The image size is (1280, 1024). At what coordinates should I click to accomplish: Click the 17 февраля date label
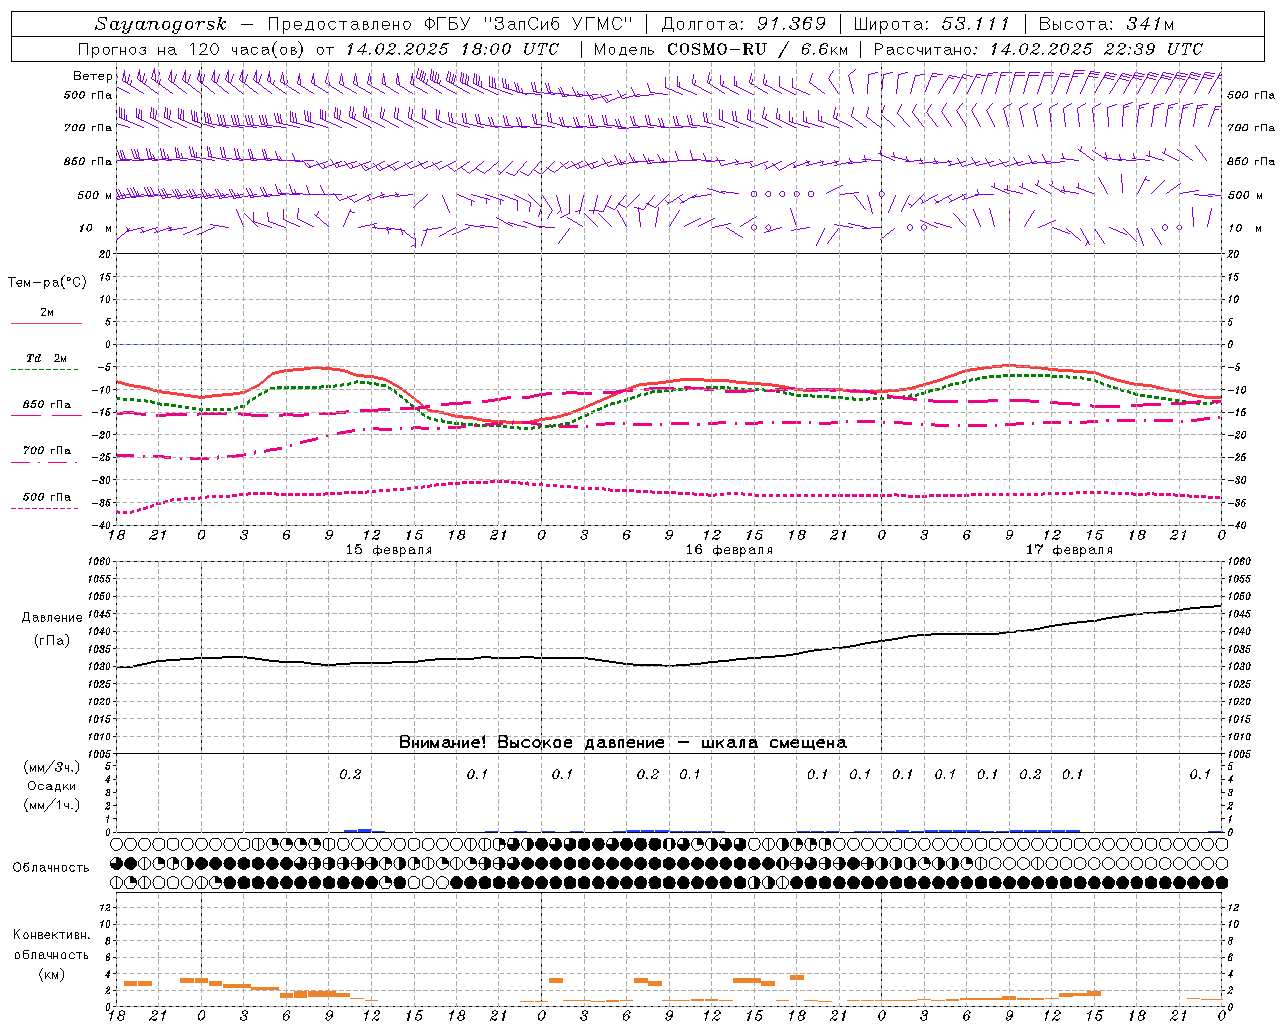(x=1069, y=550)
